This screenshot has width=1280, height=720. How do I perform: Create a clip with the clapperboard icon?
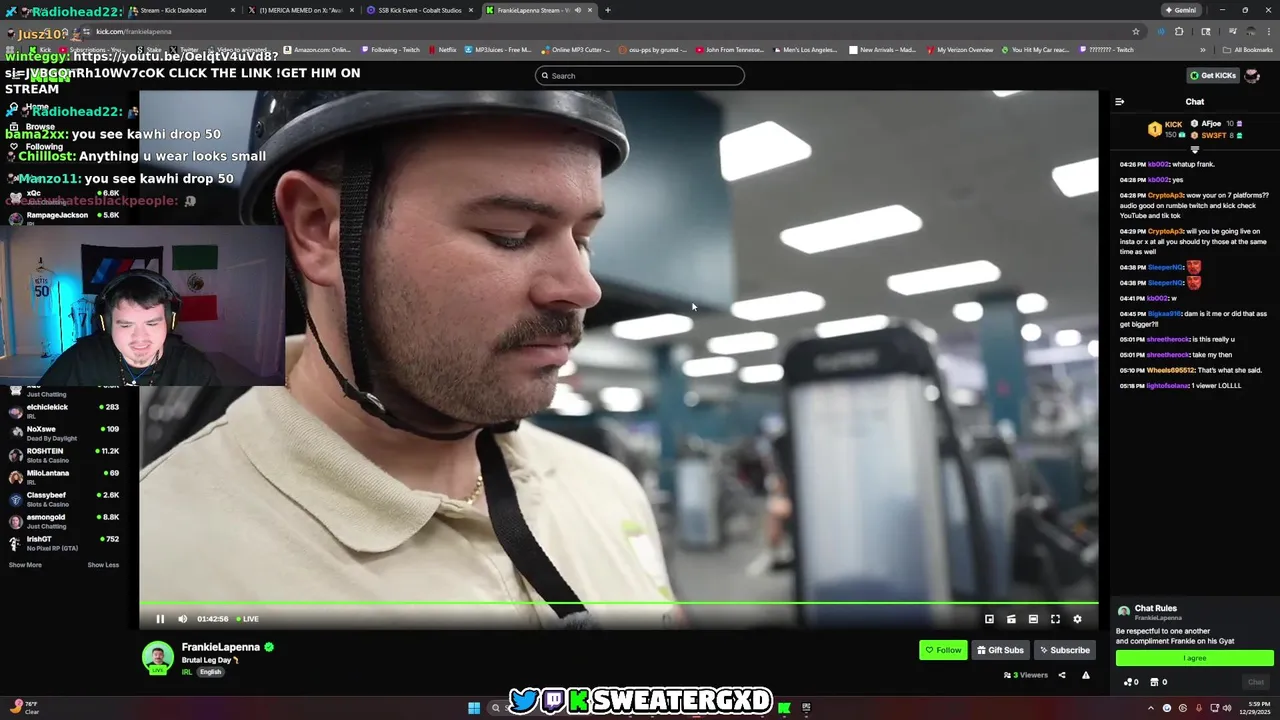pyautogui.click(x=1011, y=619)
